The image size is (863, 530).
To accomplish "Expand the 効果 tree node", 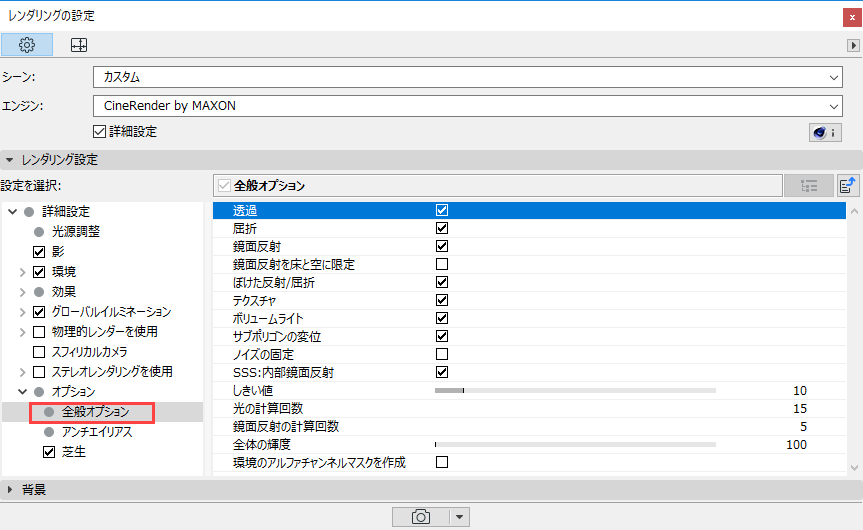I will (23, 292).
